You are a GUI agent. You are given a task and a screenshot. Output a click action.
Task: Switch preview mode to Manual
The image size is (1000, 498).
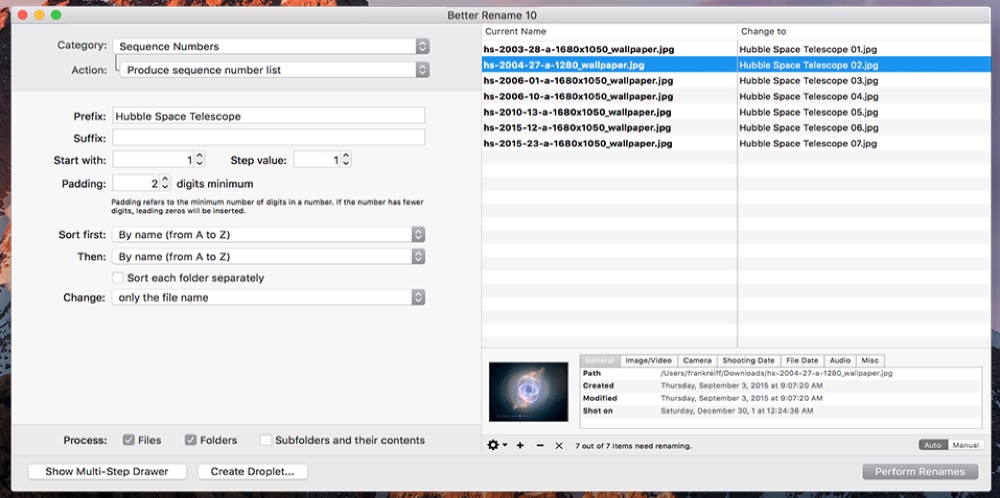pyautogui.click(x=966, y=445)
